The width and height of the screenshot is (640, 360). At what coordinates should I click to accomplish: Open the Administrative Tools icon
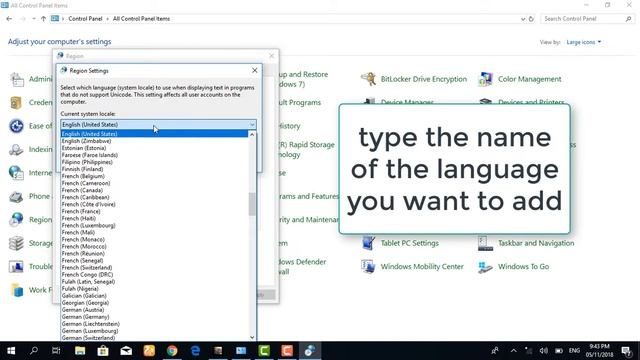16,79
